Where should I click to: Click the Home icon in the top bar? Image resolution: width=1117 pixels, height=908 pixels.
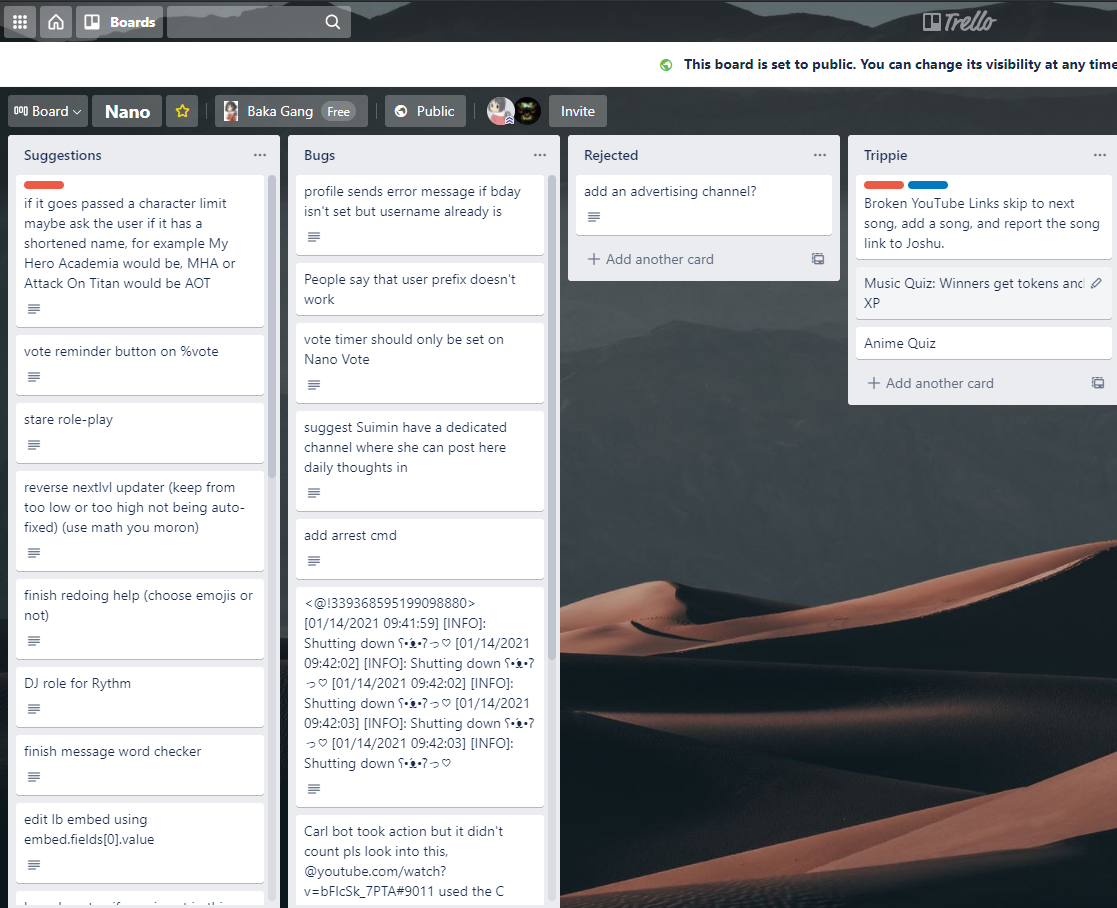(x=55, y=21)
